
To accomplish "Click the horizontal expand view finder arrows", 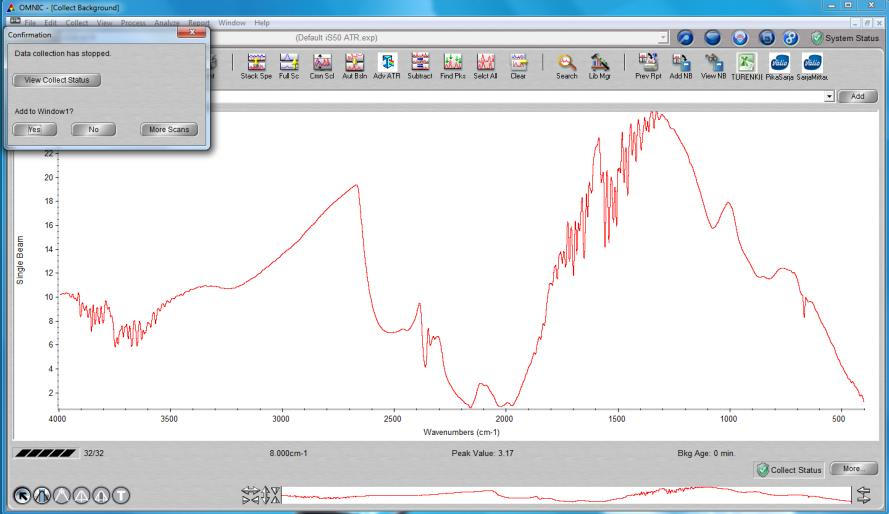I will pyautogui.click(x=251, y=490).
